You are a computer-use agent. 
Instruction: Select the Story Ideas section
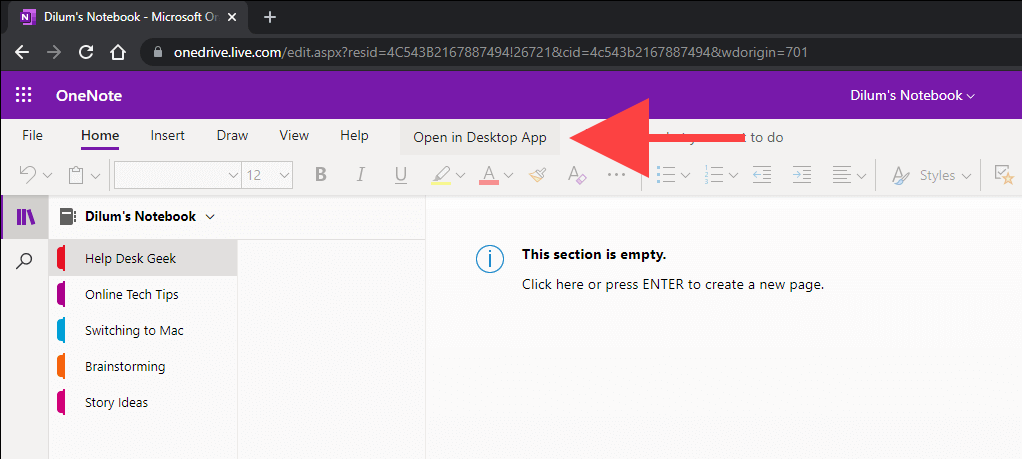[143, 402]
